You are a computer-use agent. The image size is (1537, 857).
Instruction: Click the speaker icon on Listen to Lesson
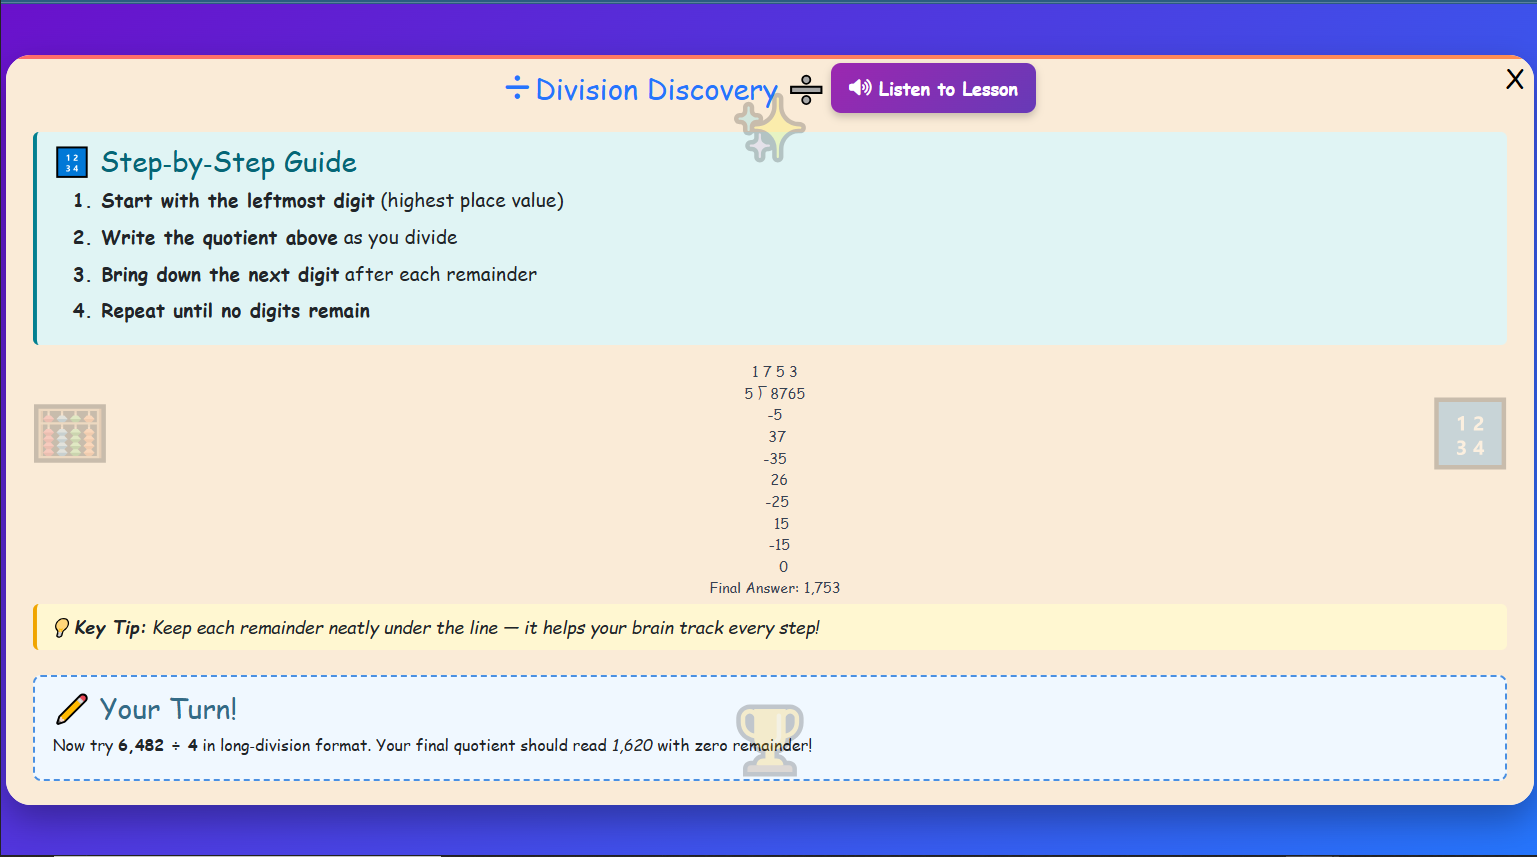tap(862, 88)
